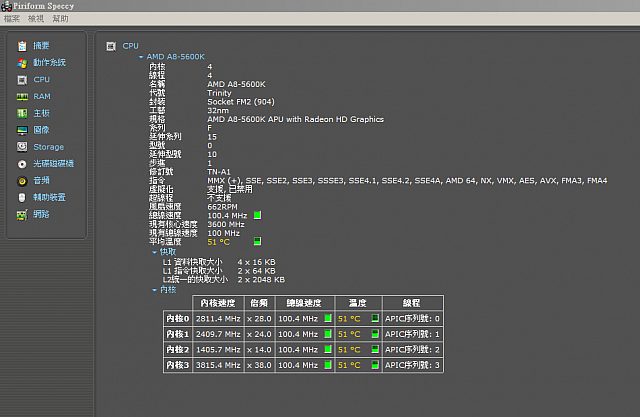Click 內核2 bus speed green graph icon
This screenshot has width=640, height=417.
(328, 349)
